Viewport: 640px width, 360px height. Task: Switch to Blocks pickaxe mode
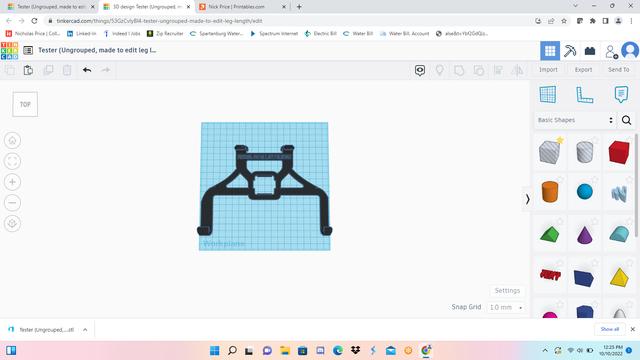pos(570,51)
